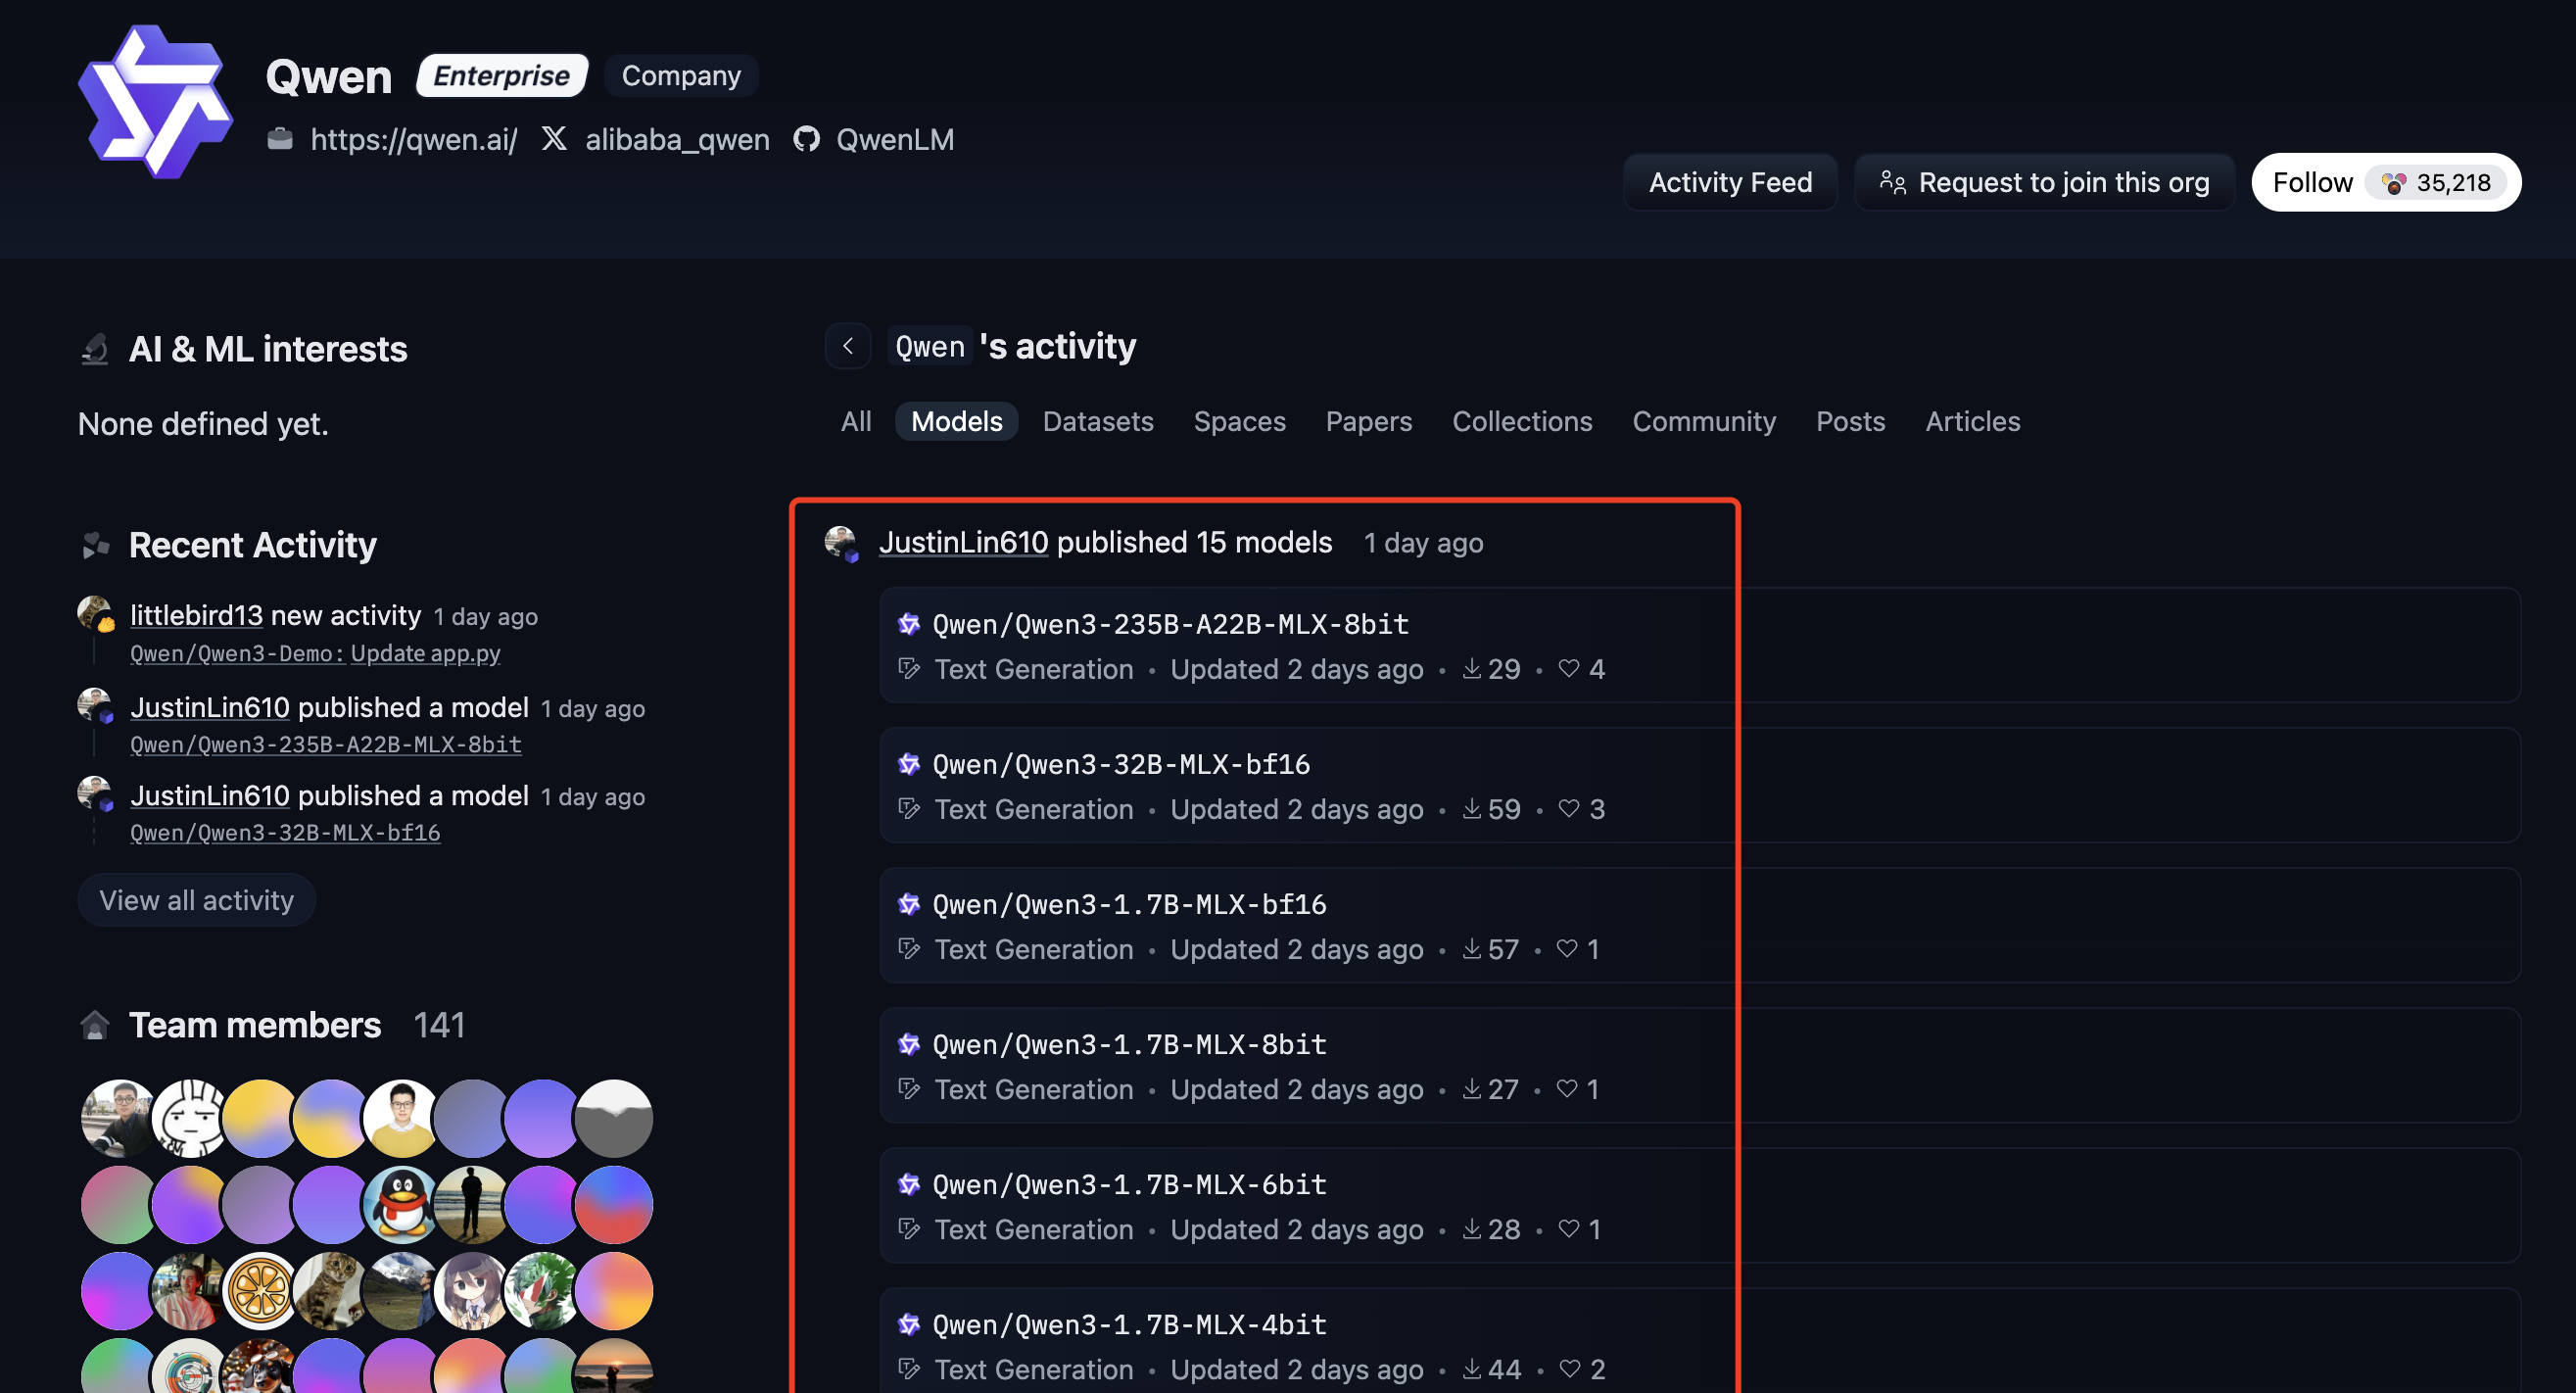The image size is (2576, 1393).
Task: Open the Articles tab
Action: coord(1973,421)
